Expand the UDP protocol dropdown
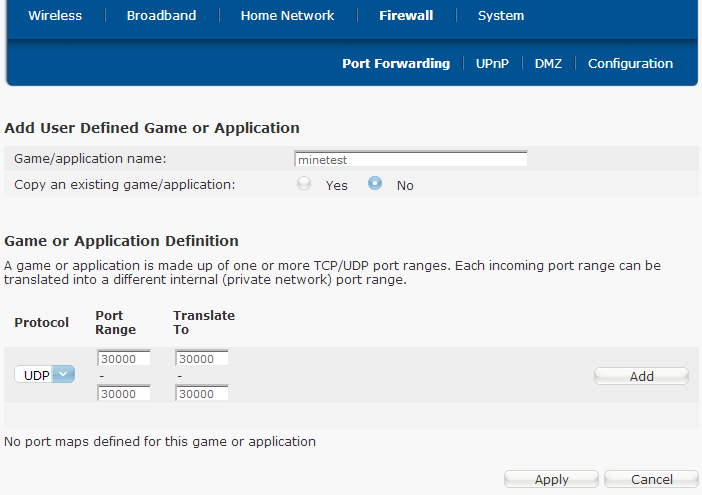 (x=45, y=375)
